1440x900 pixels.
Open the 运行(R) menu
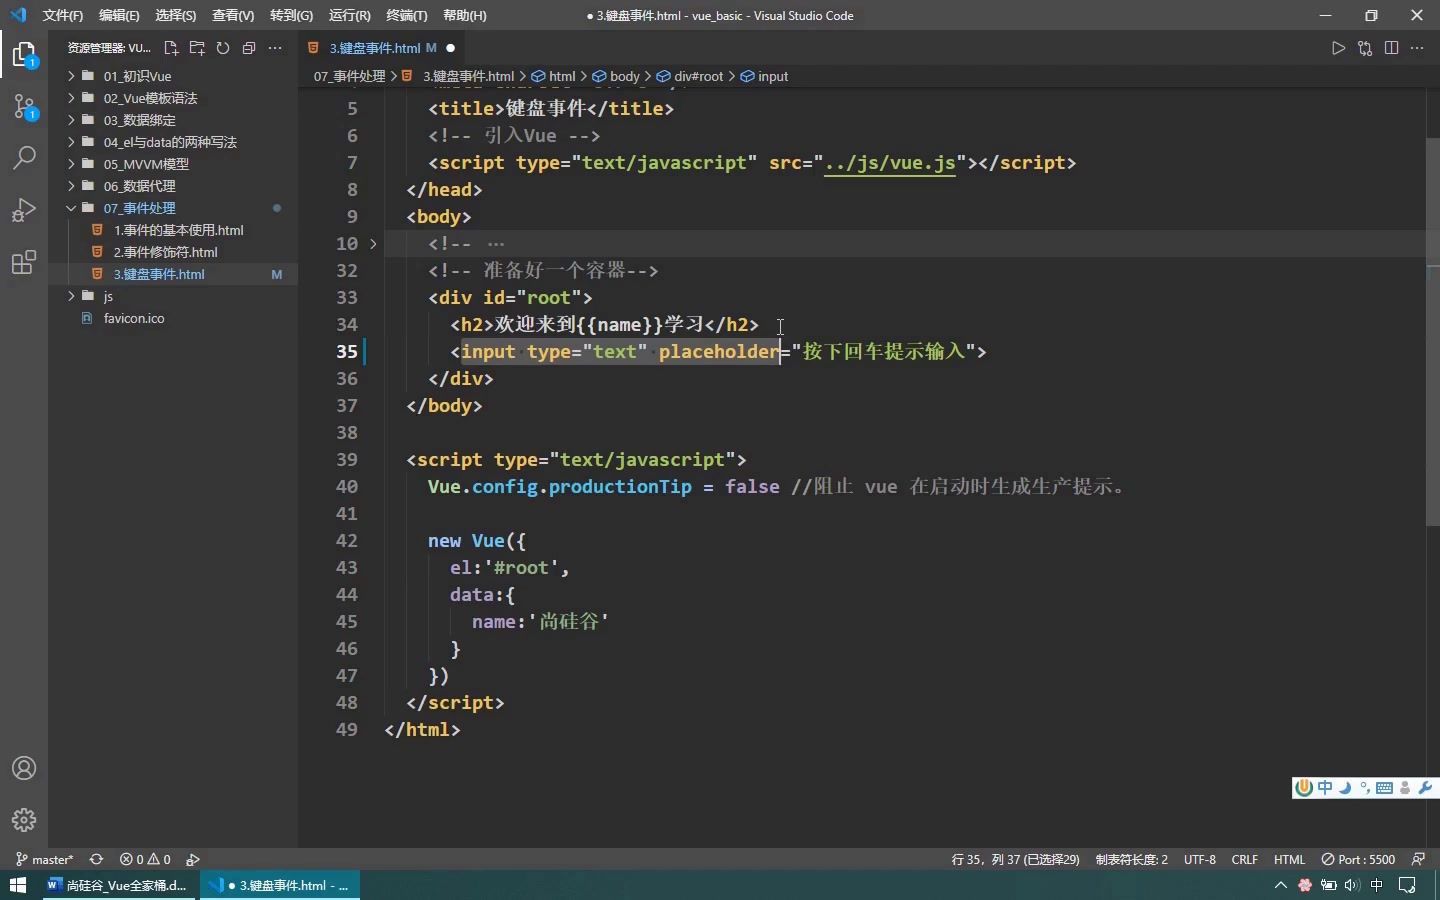click(349, 15)
